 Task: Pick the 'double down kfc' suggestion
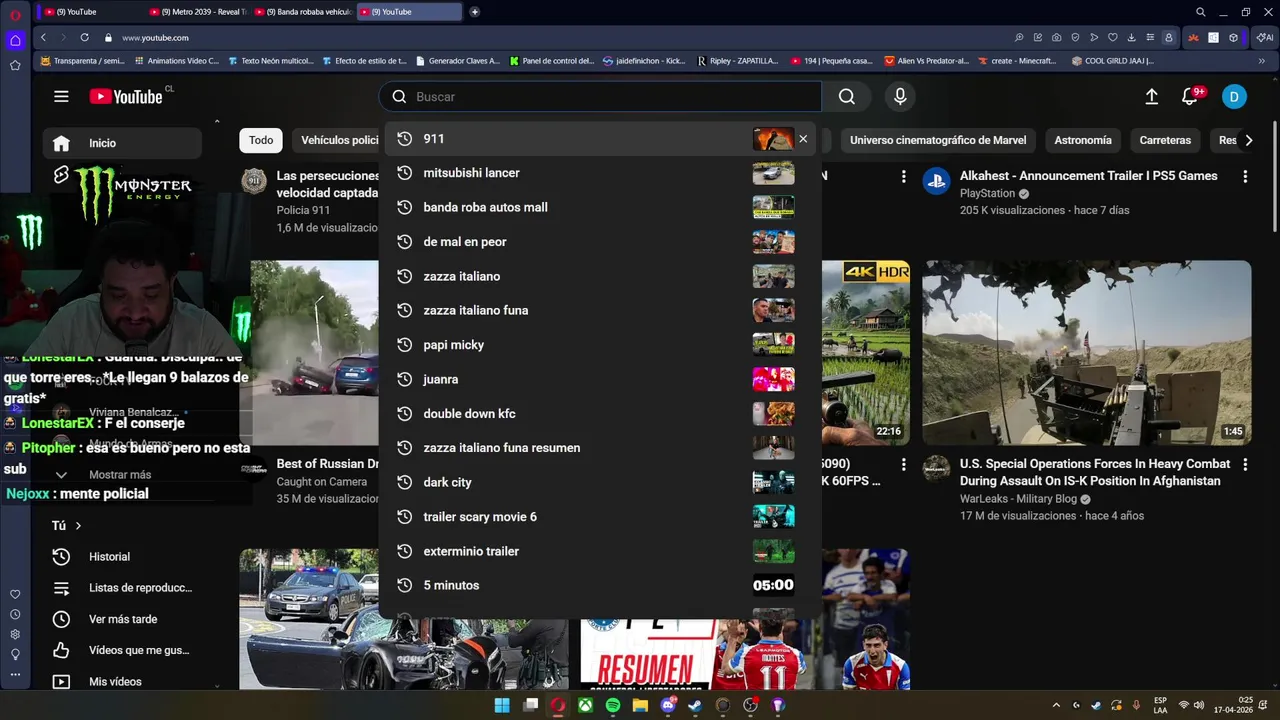click(600, 413)
